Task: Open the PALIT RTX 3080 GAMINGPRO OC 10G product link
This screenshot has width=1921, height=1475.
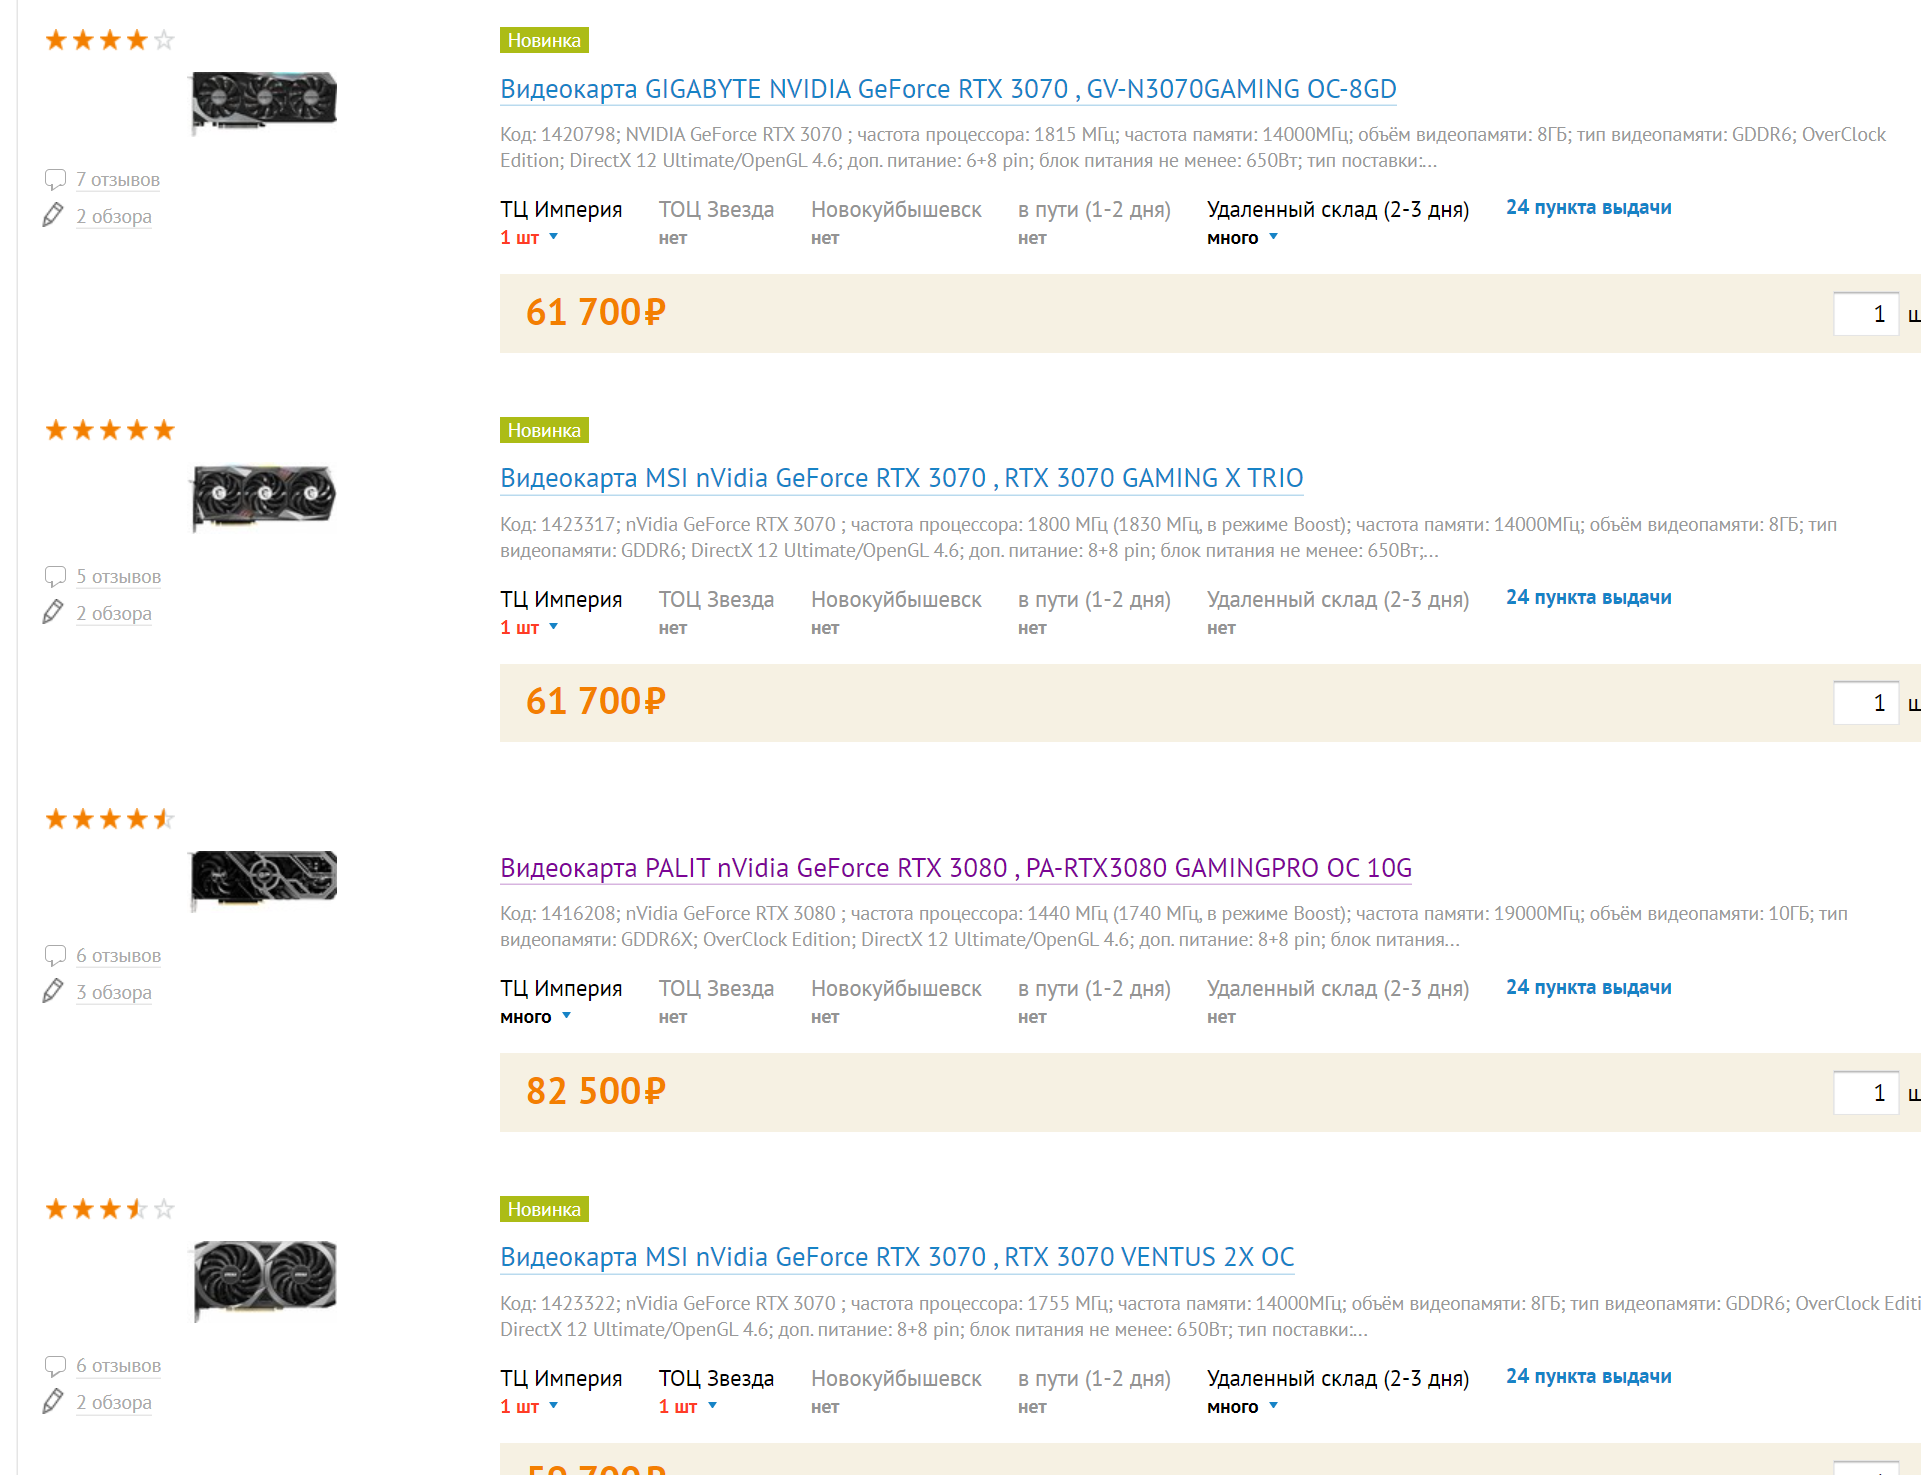Action: 956,868
